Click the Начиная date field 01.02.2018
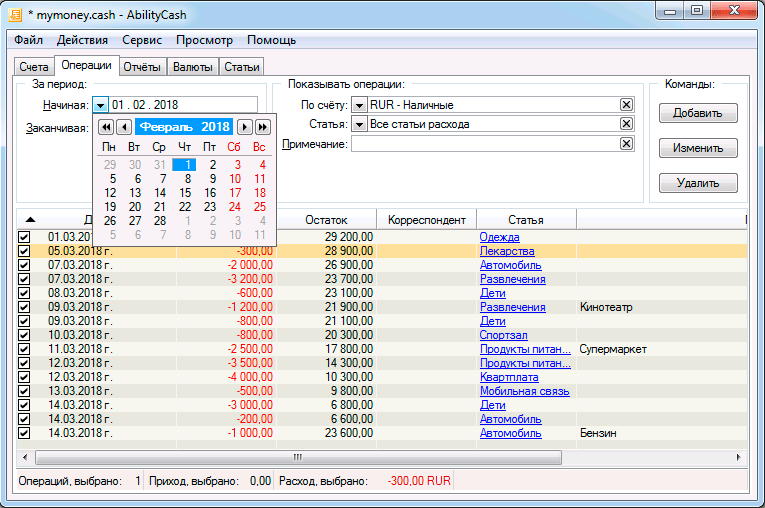765x508 pixels. (x=183, y=105)
